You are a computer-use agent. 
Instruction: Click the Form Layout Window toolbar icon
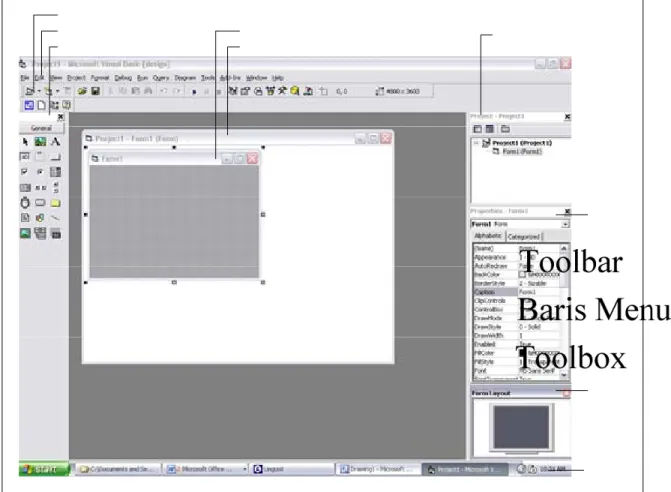258,91
